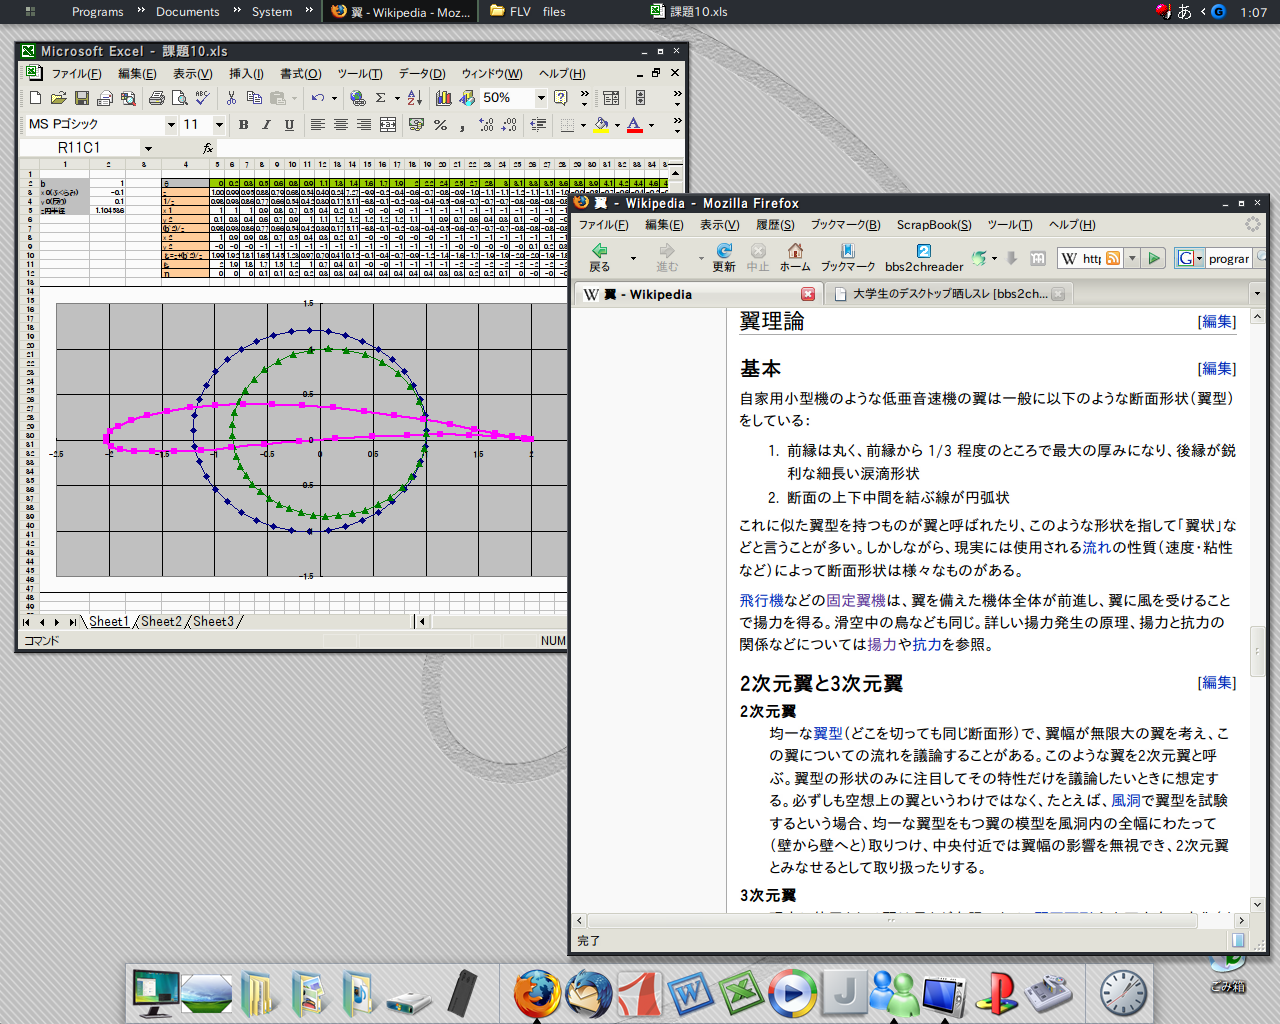Click the 編集 link beside 翼理論
Screen dimensions: 1280x1024
pos(1217,321)
